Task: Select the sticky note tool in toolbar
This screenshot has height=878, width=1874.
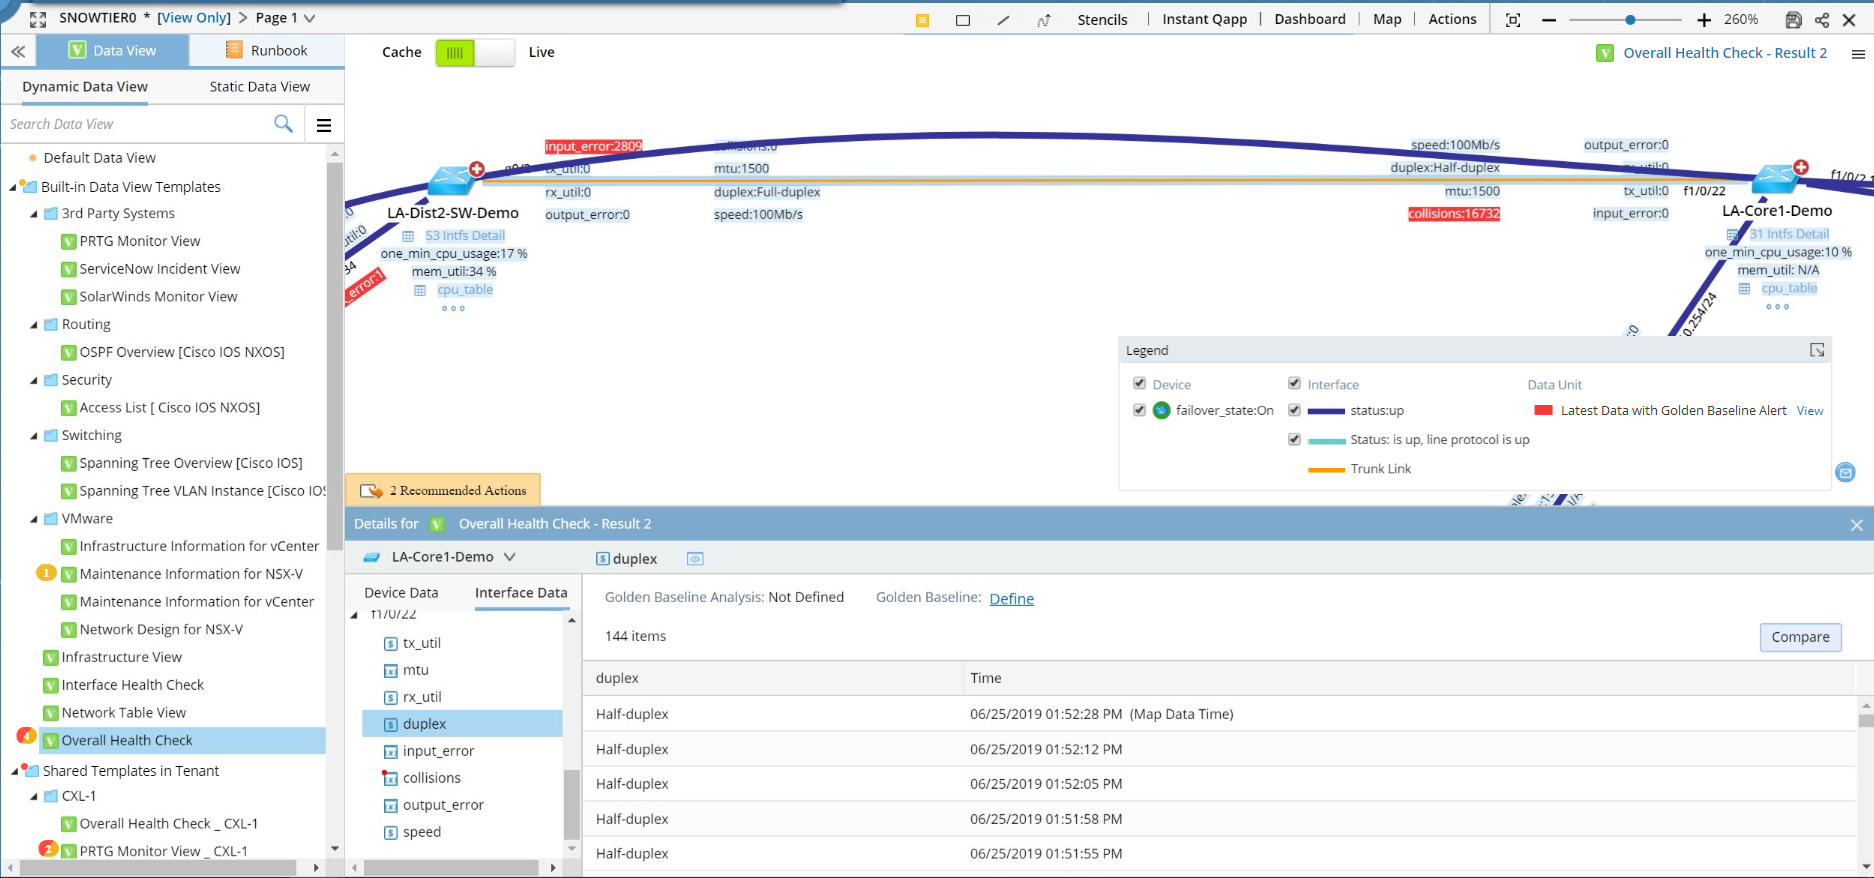Action: click(x=922, y=20)
